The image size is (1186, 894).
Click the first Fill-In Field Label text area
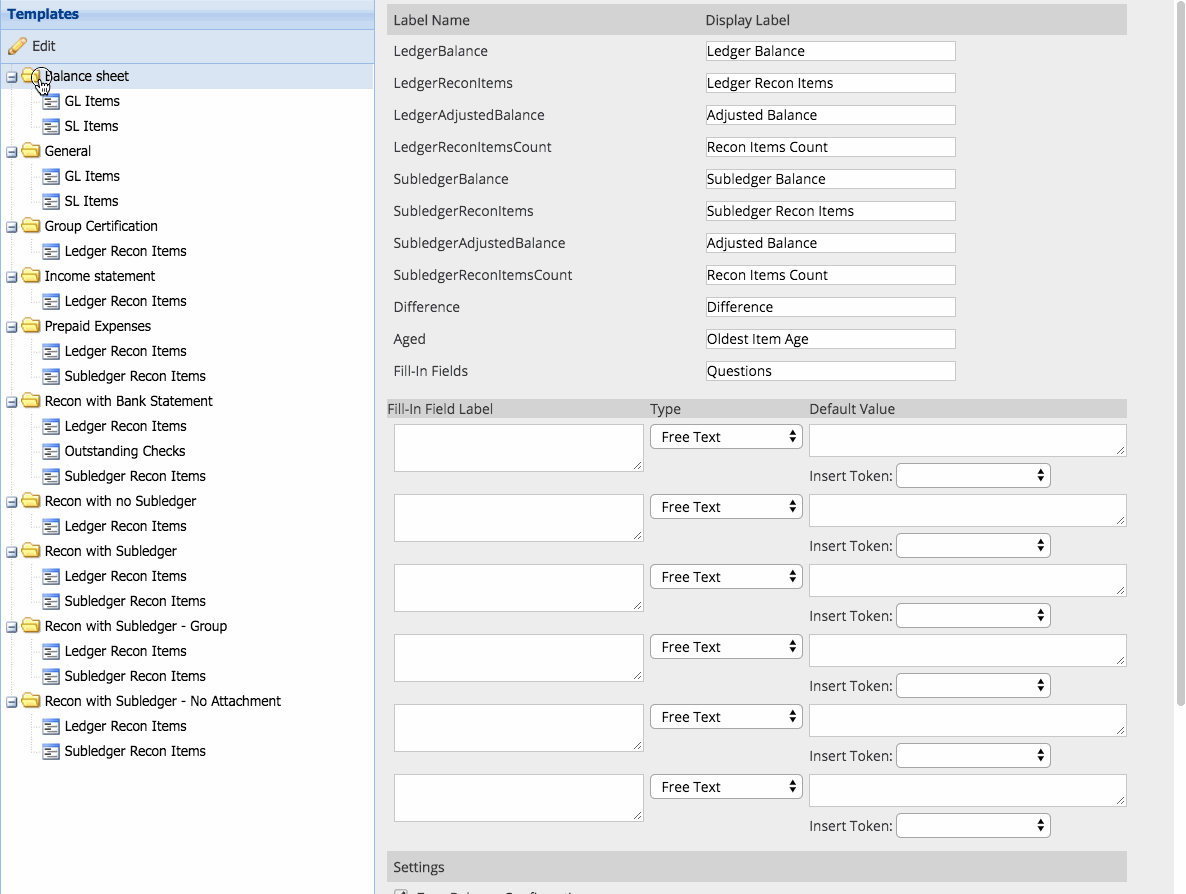point(518,447)
